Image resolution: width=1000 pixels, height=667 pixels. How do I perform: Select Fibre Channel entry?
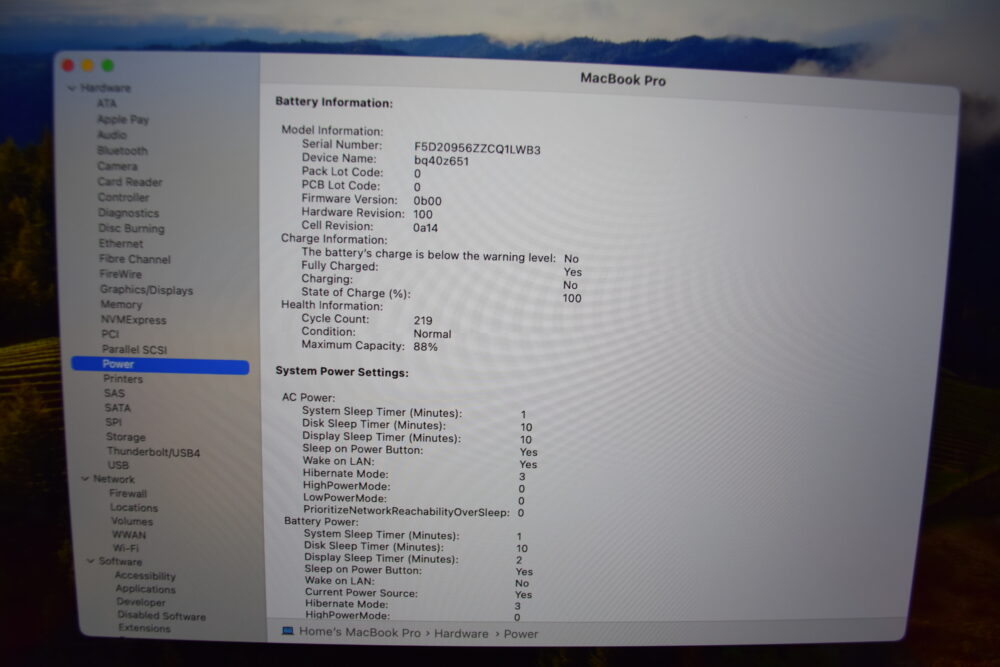(x=135, y=259)
